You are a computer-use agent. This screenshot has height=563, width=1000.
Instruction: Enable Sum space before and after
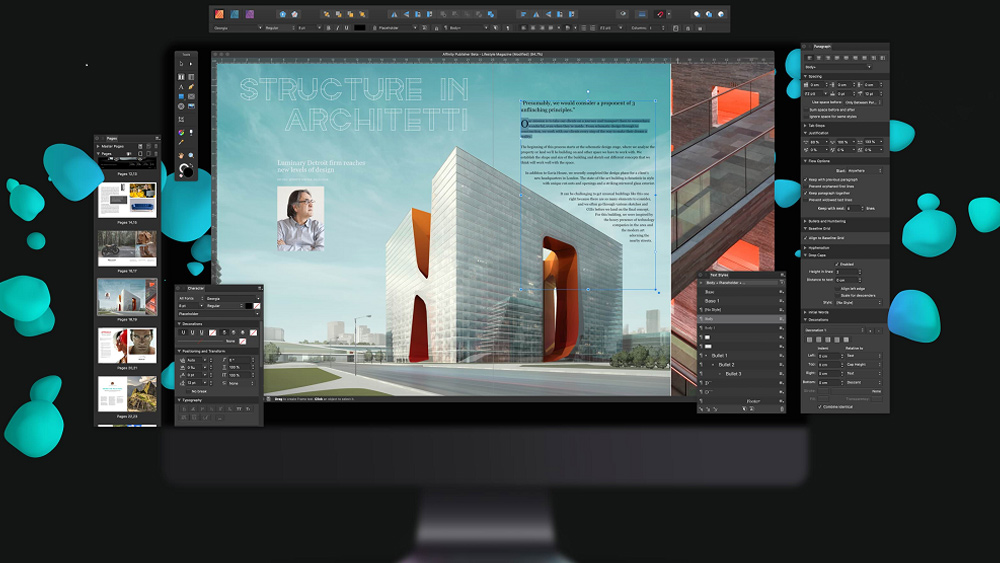[x=806, y=110]
